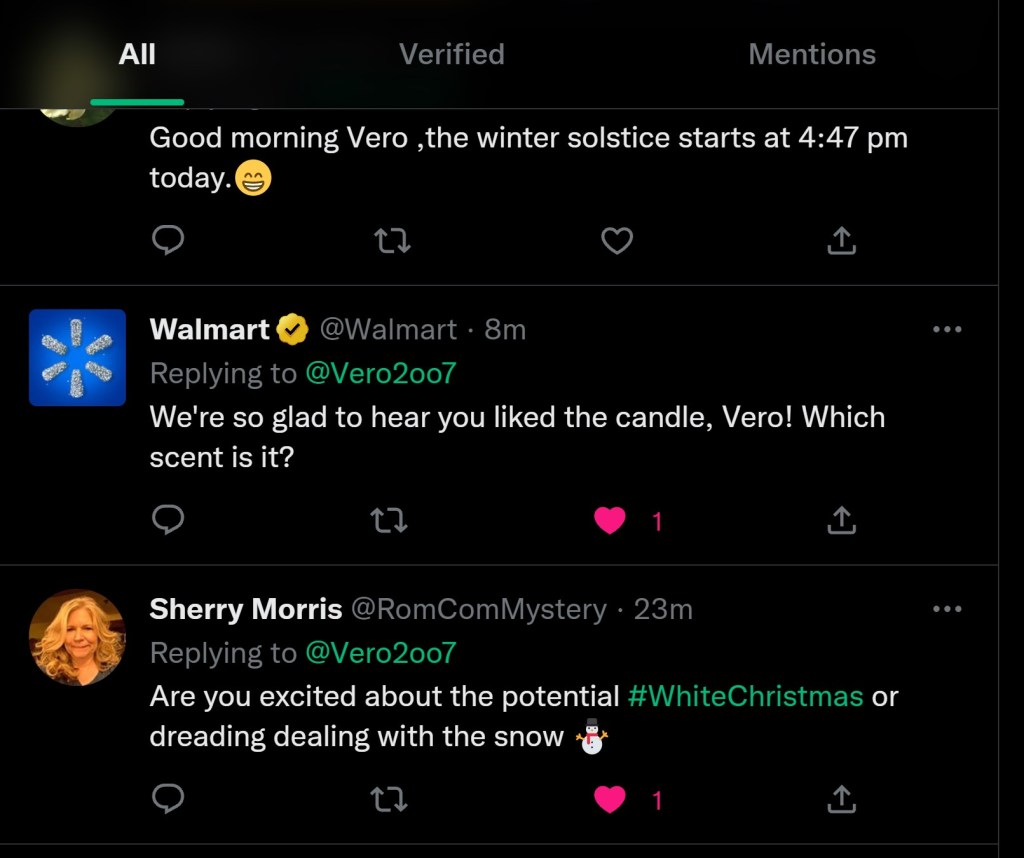Open the #WhiteChristmas hashtag link

click(x=745, y=696)
